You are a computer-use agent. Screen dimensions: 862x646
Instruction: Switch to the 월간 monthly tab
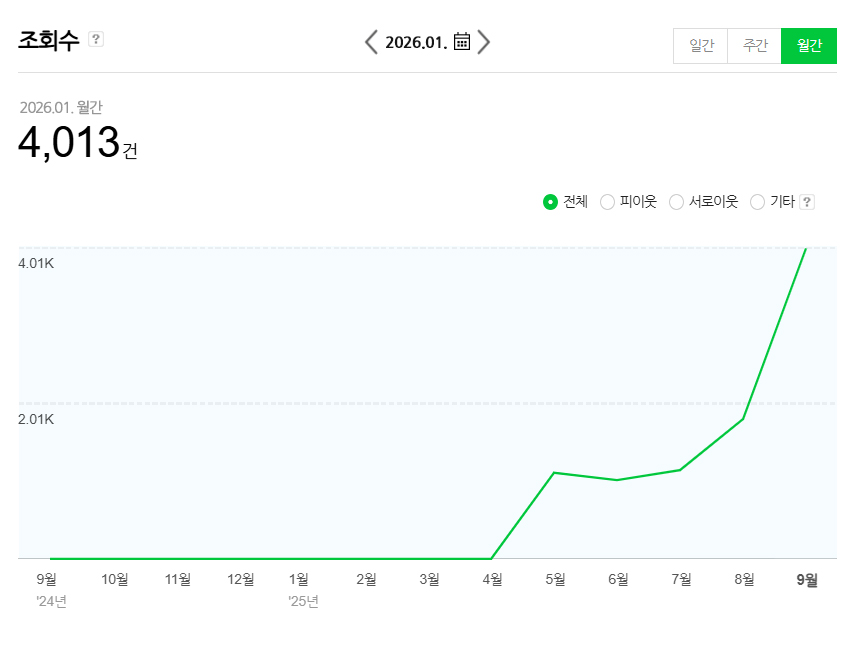coord(808,46)
